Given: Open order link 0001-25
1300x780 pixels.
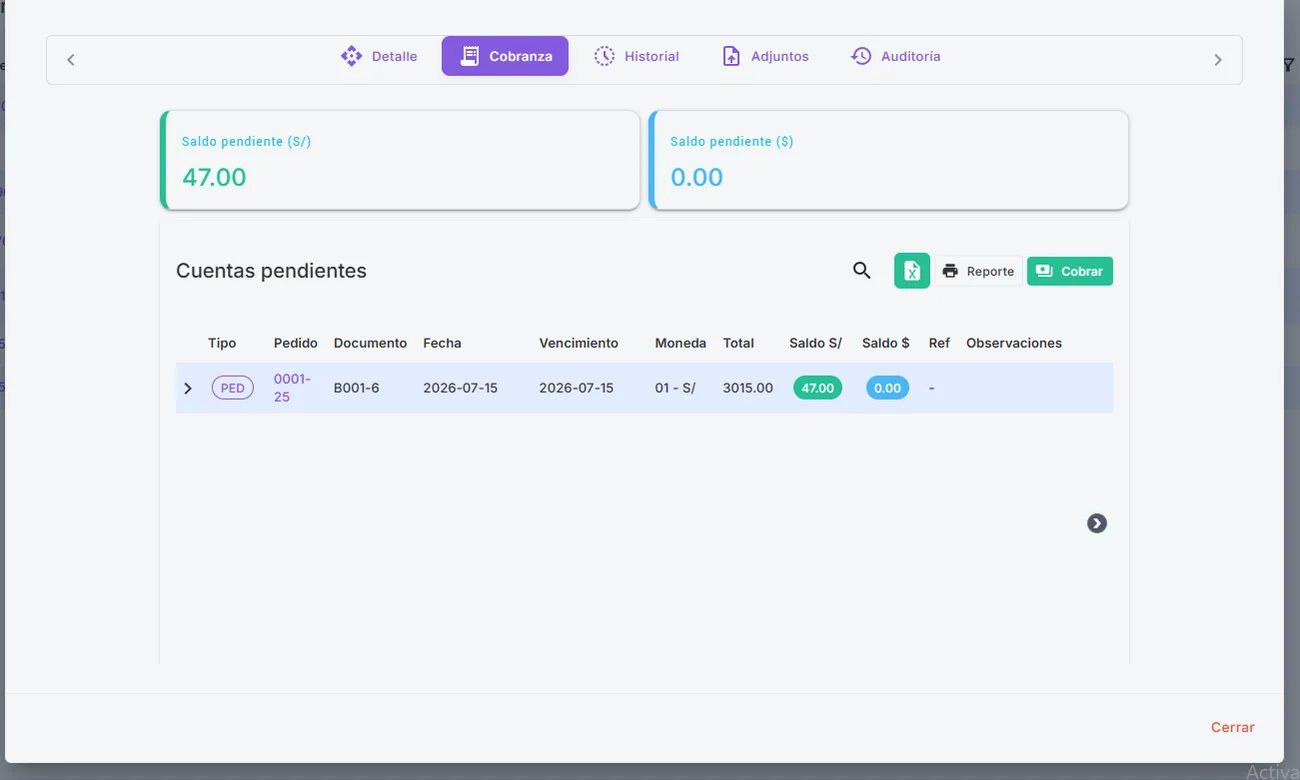Looking at the screenshot, I should click(x=293, y=388).
